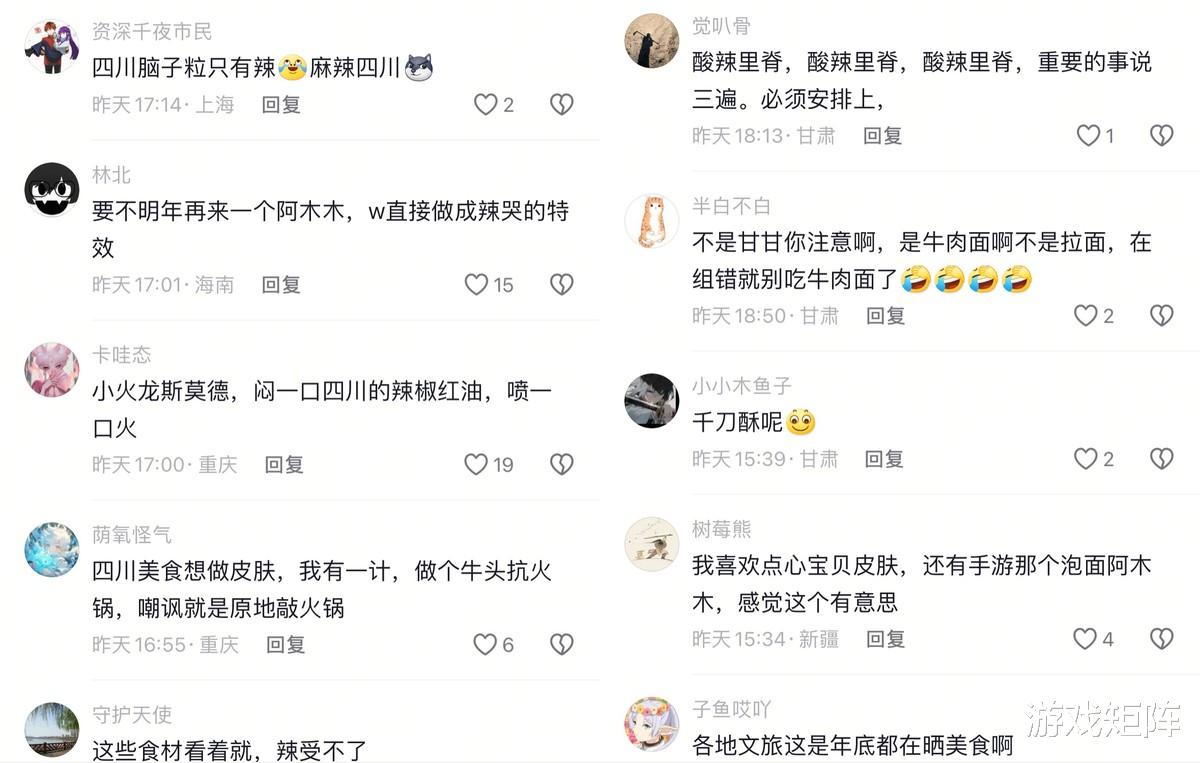Reply to 林北's comment from 海南
This screenshot has height=763, width=1200.
click(281, 285)
